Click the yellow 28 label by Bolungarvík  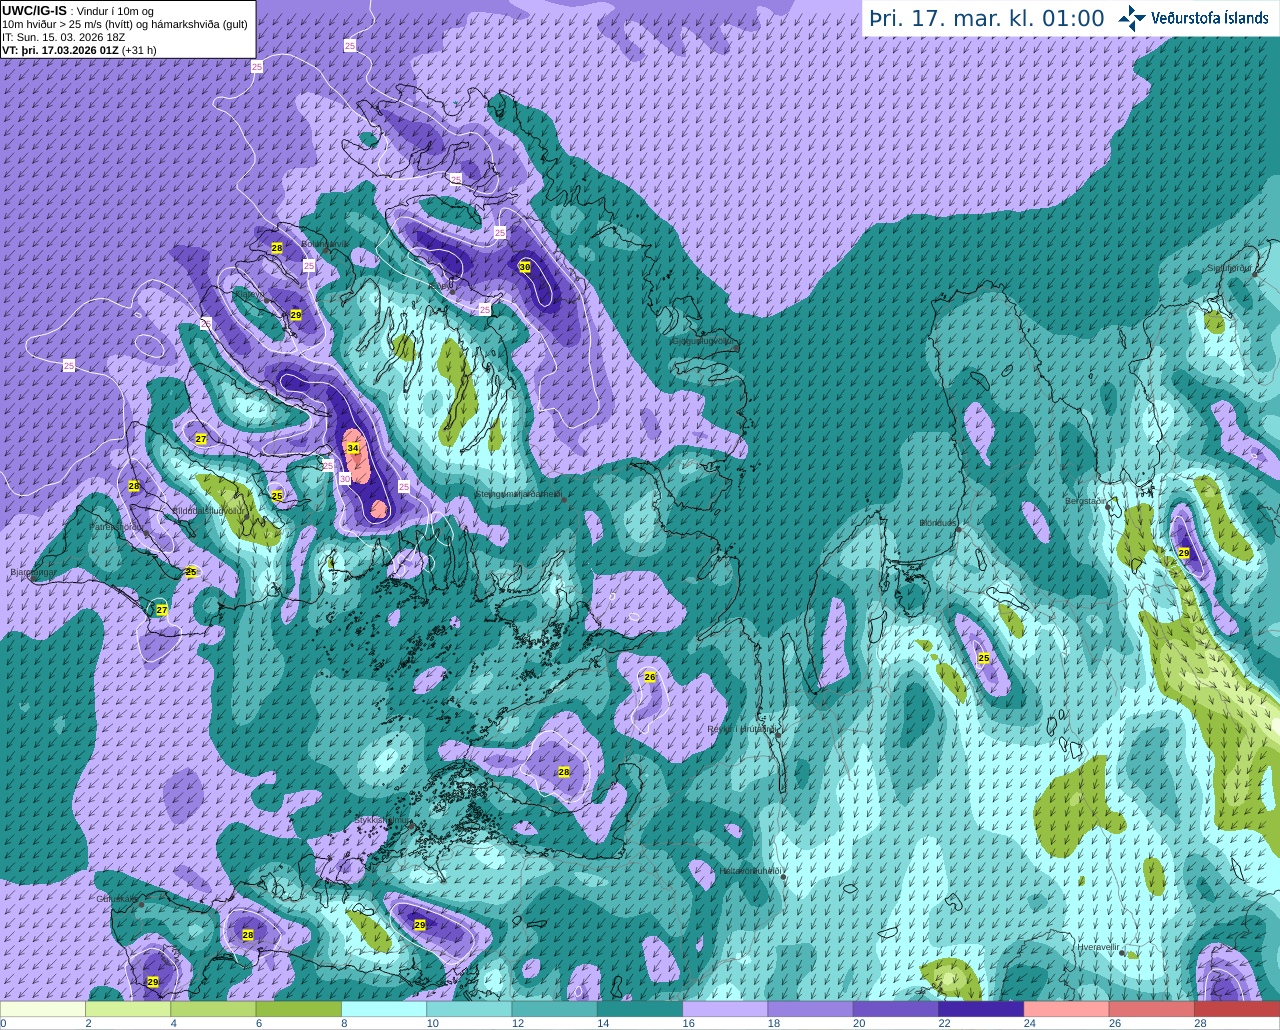[x=277, y=247]
